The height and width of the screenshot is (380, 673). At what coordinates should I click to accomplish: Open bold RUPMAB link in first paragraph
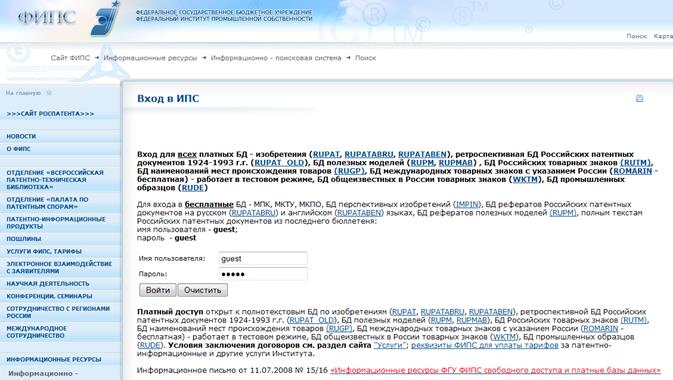tap(455, 162)
